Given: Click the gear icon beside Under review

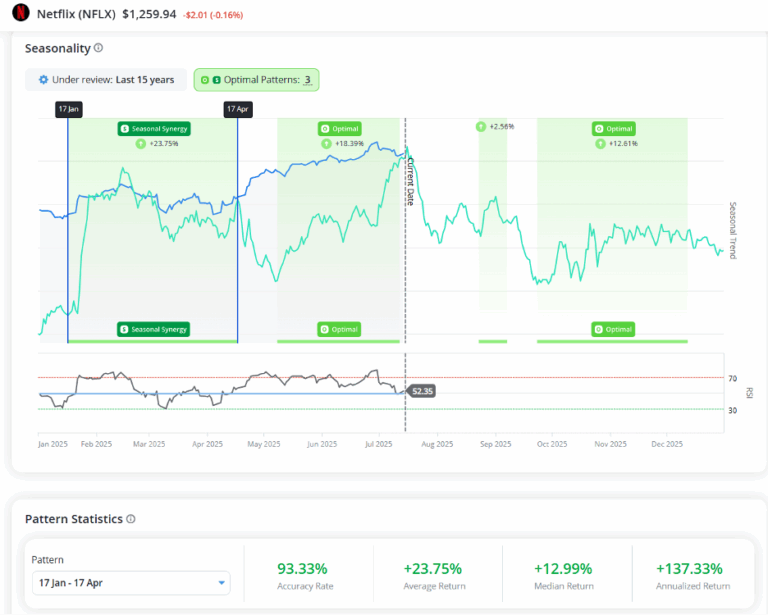Looking at the screenshot, I should pyautogui.click(x=44, y=79).
